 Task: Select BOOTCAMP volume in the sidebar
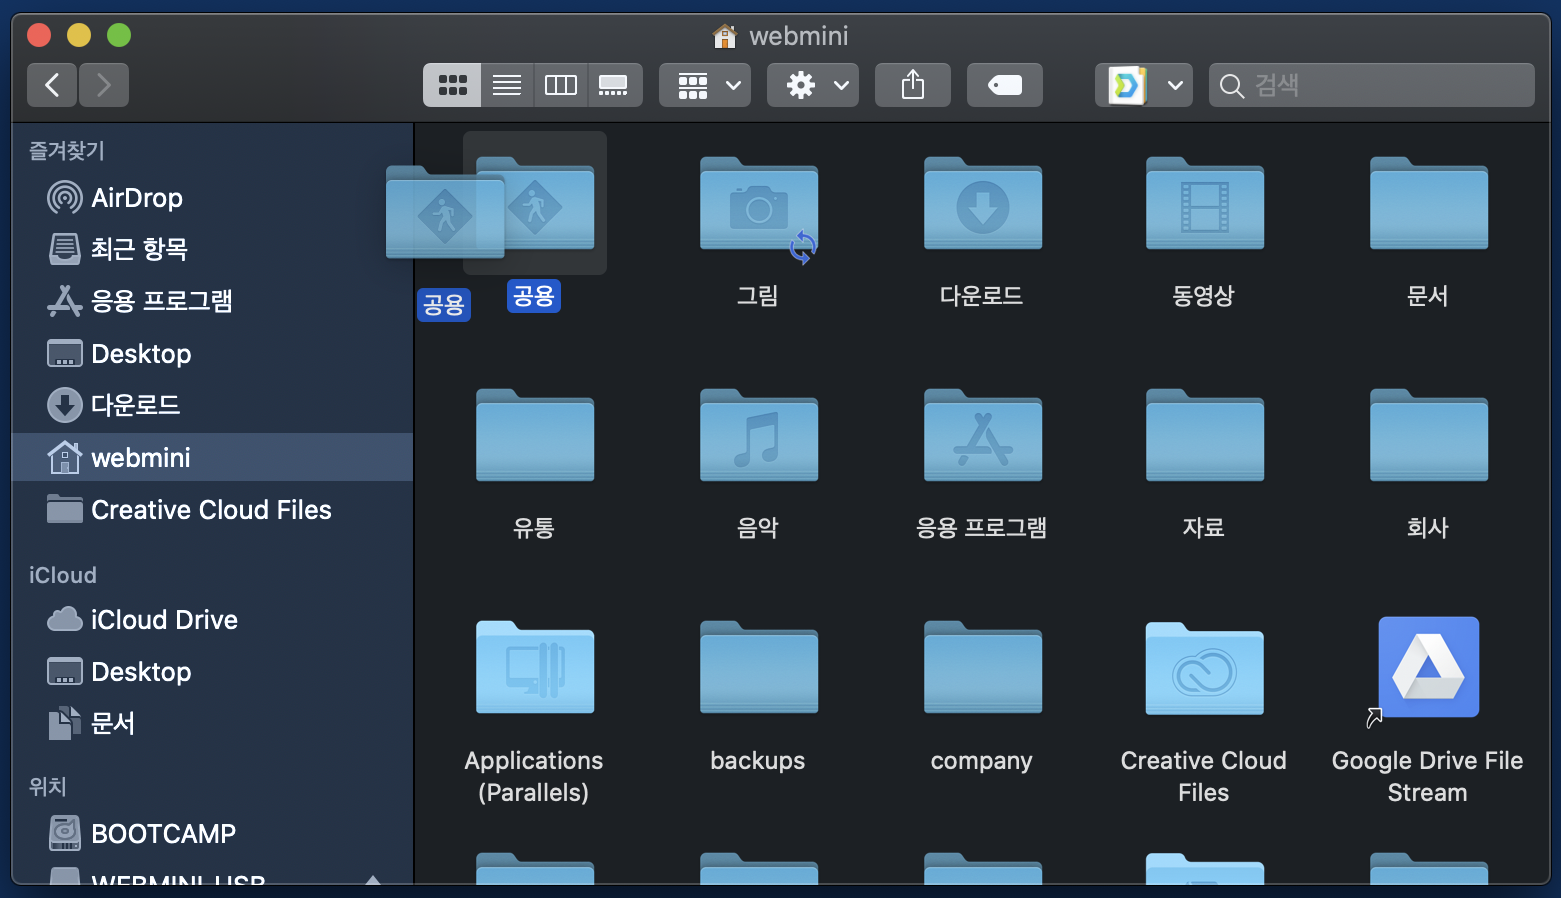pyautogui.click(x=212, y=833)
